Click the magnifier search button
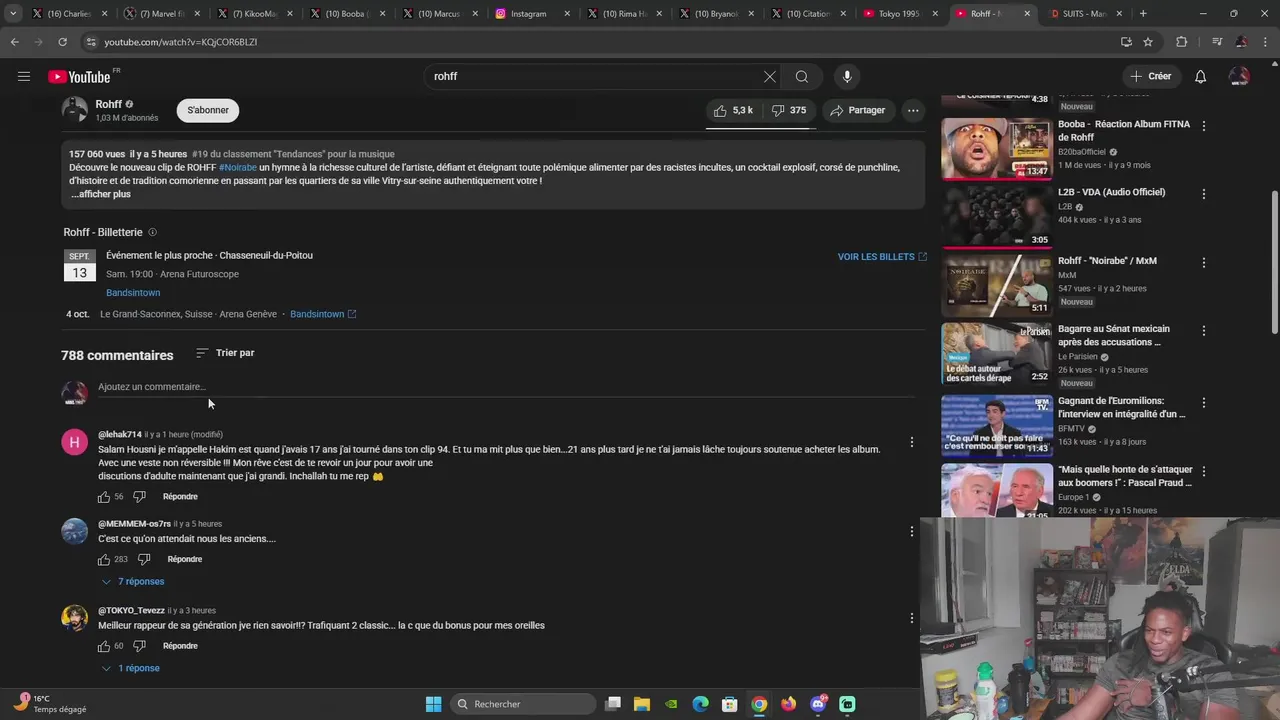The height and width of the screenshot is (720, 1280). [x=802, y=76]
